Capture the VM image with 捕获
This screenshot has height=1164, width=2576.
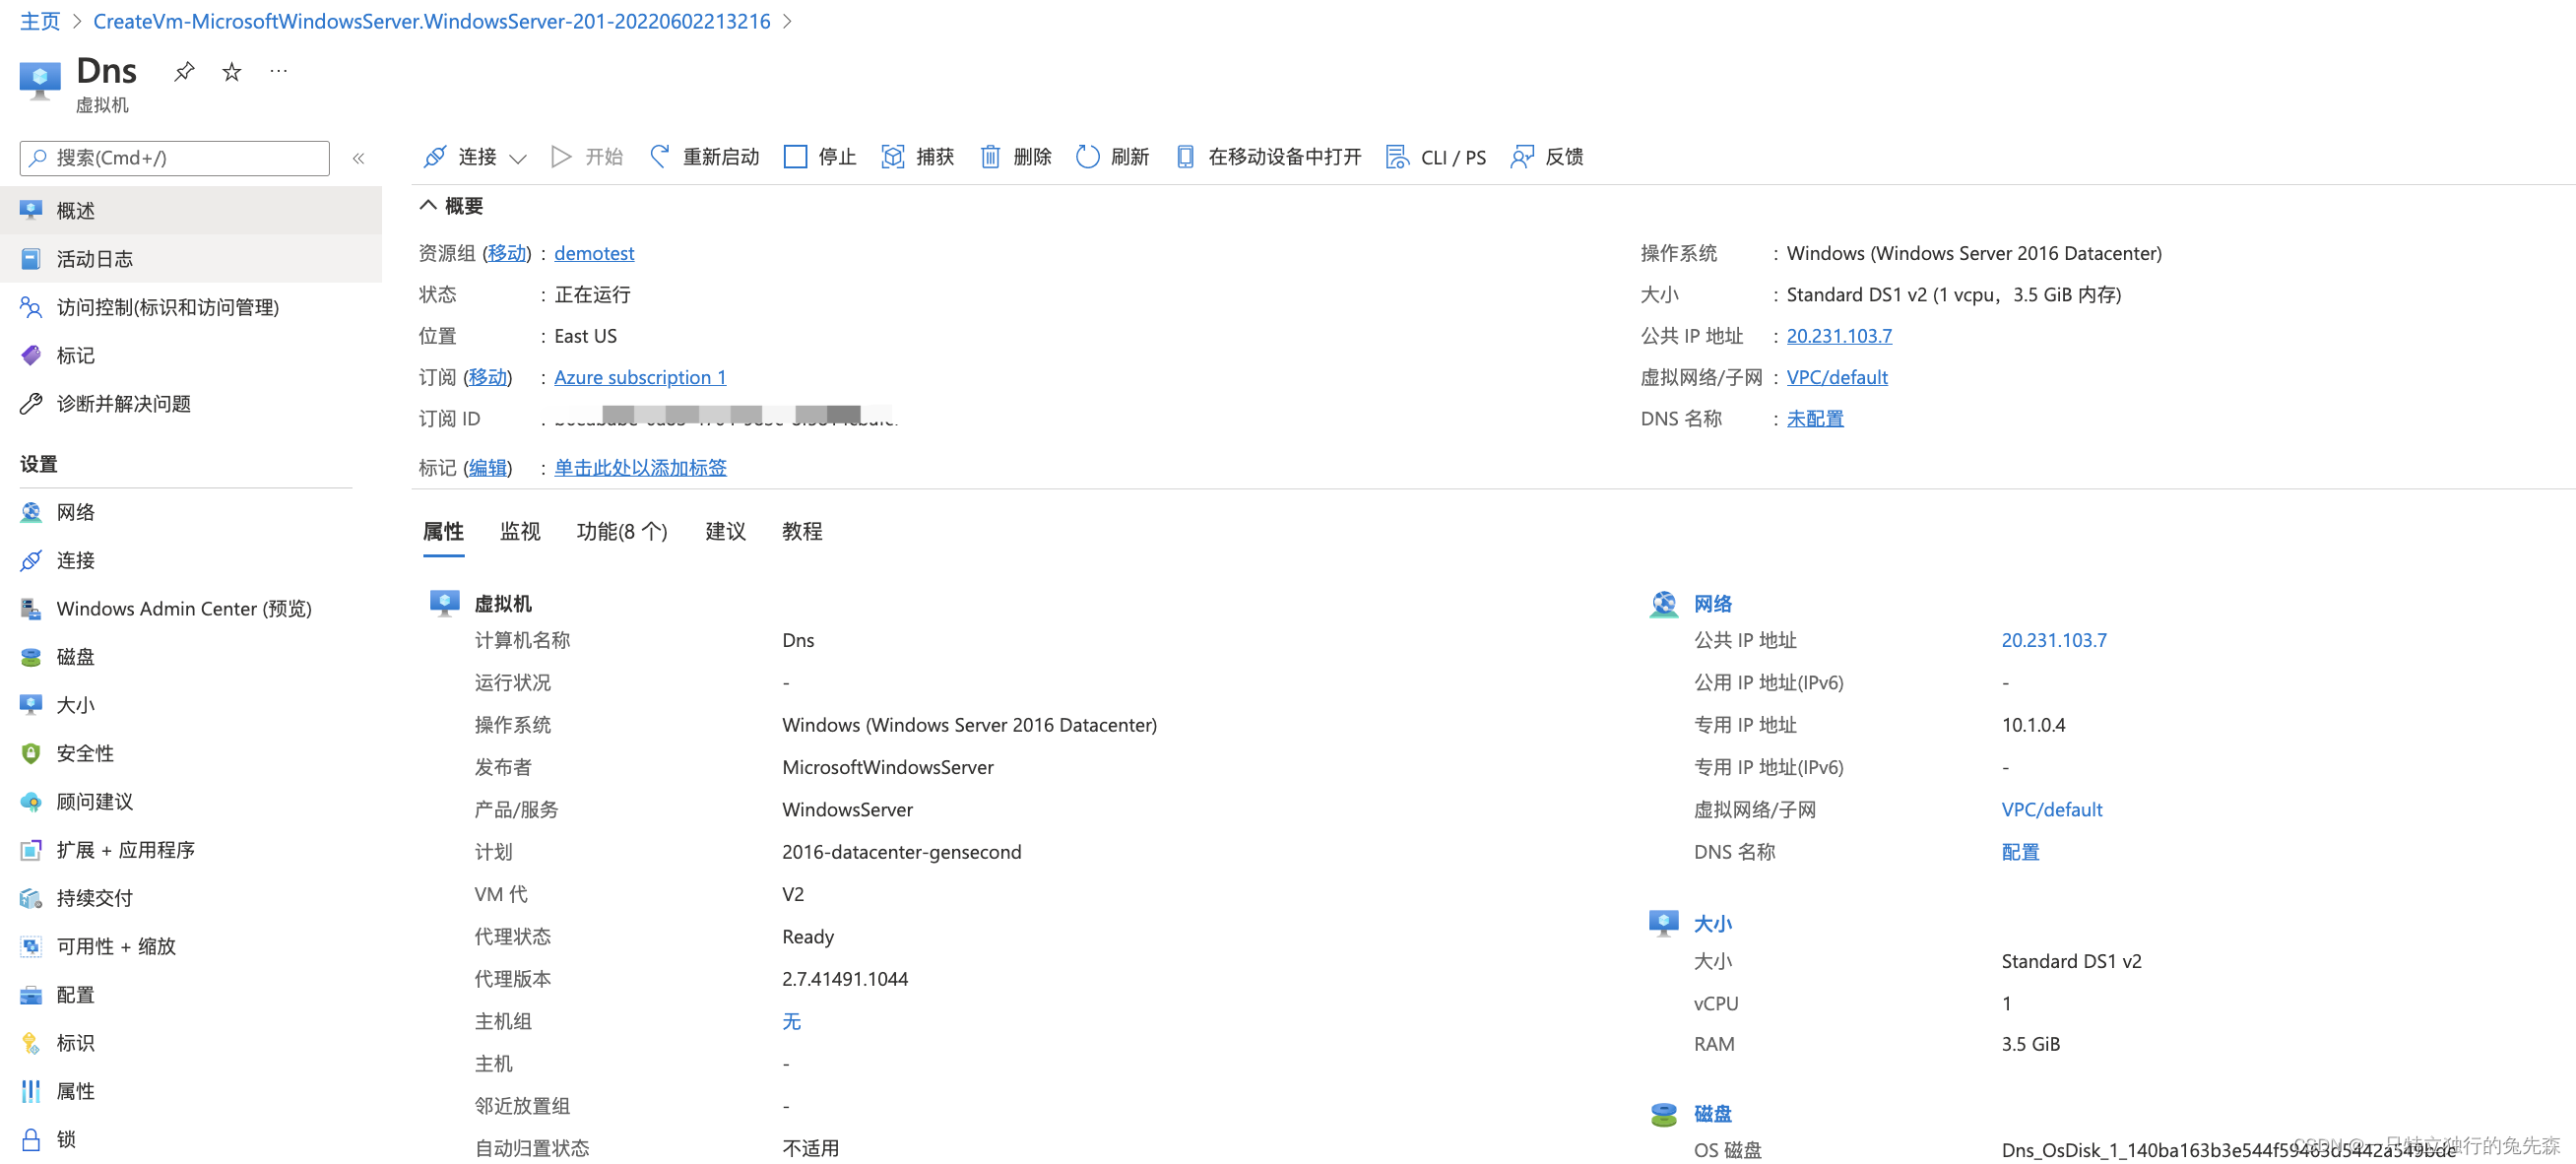coord(918,157)
